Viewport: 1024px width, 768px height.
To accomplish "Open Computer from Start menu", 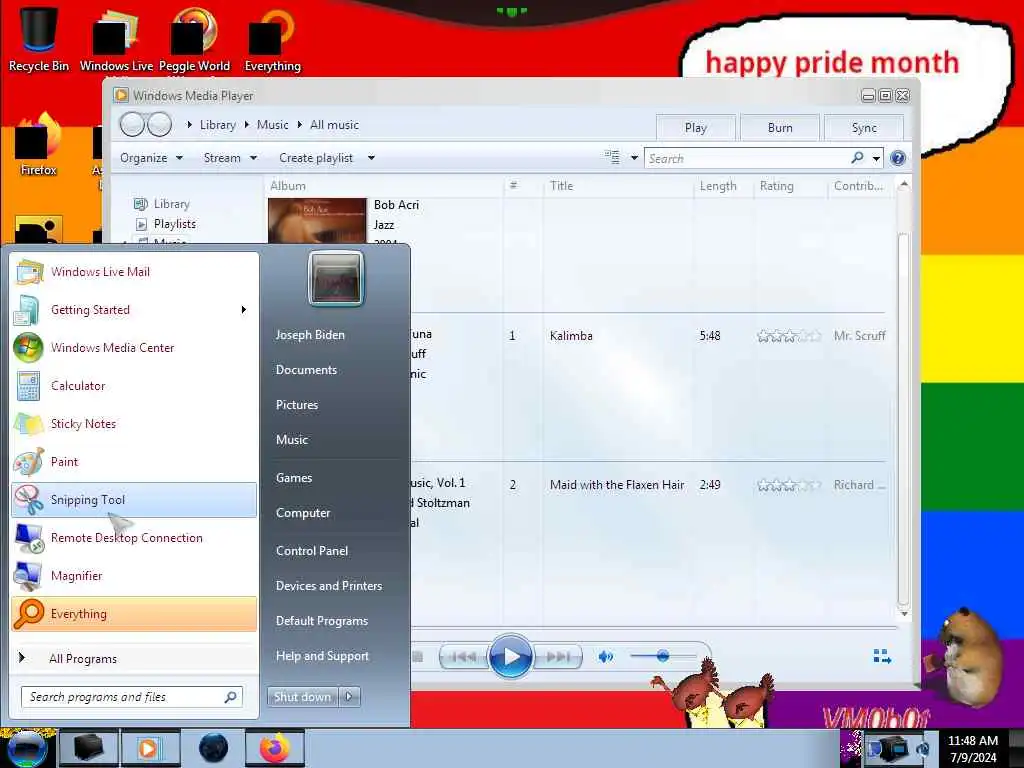I will tap(303, 513).
